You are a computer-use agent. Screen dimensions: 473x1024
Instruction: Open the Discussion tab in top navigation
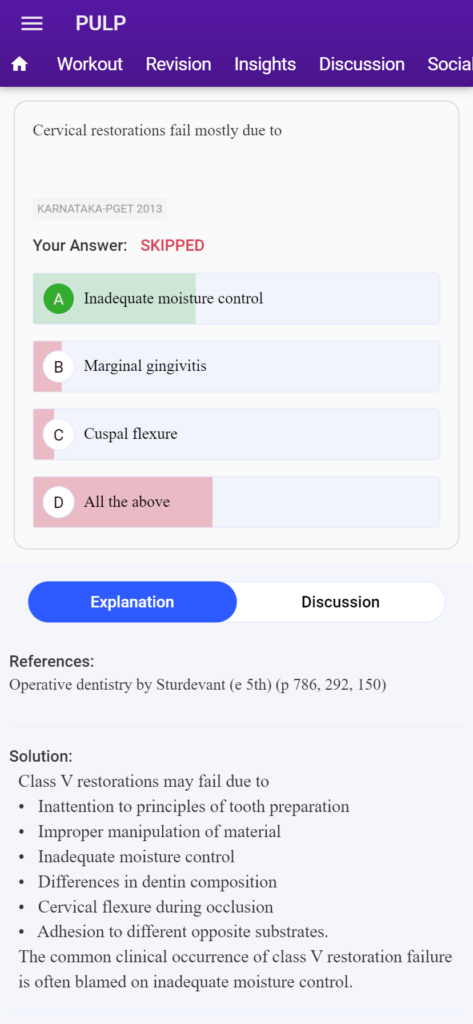tap(361, 64)
